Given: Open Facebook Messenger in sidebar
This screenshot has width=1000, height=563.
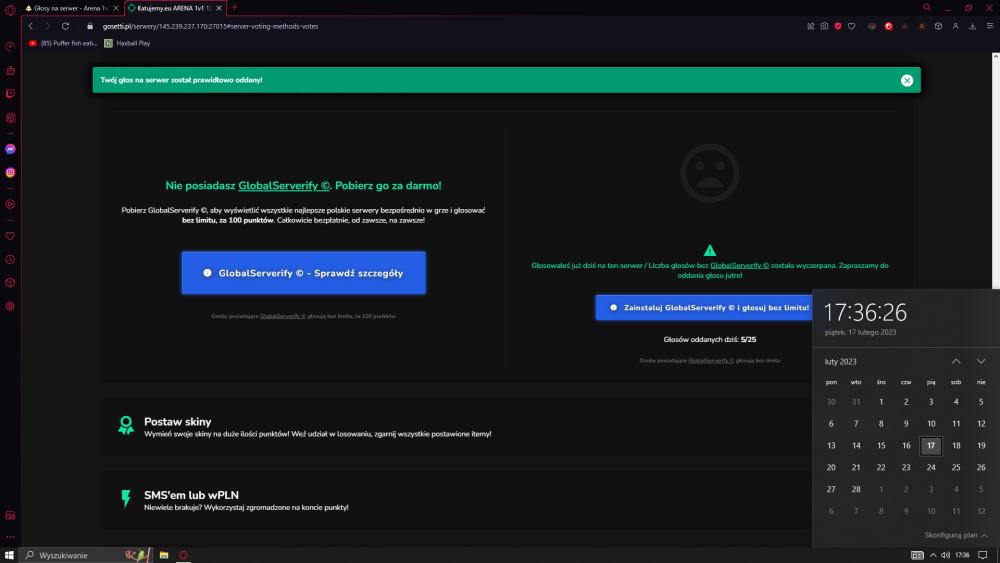Looking at the screenshot, I should point(10,149).
